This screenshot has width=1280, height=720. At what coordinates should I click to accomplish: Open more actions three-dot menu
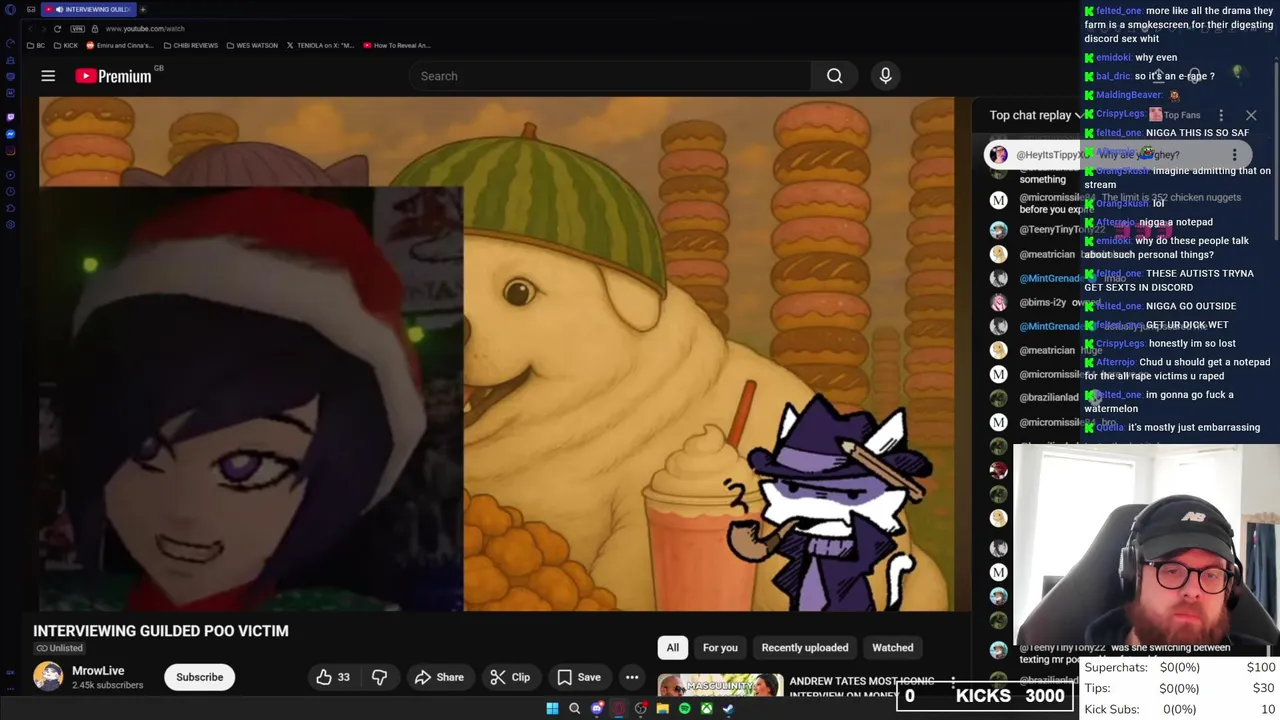pyautogui.click(x=632, y=677)
